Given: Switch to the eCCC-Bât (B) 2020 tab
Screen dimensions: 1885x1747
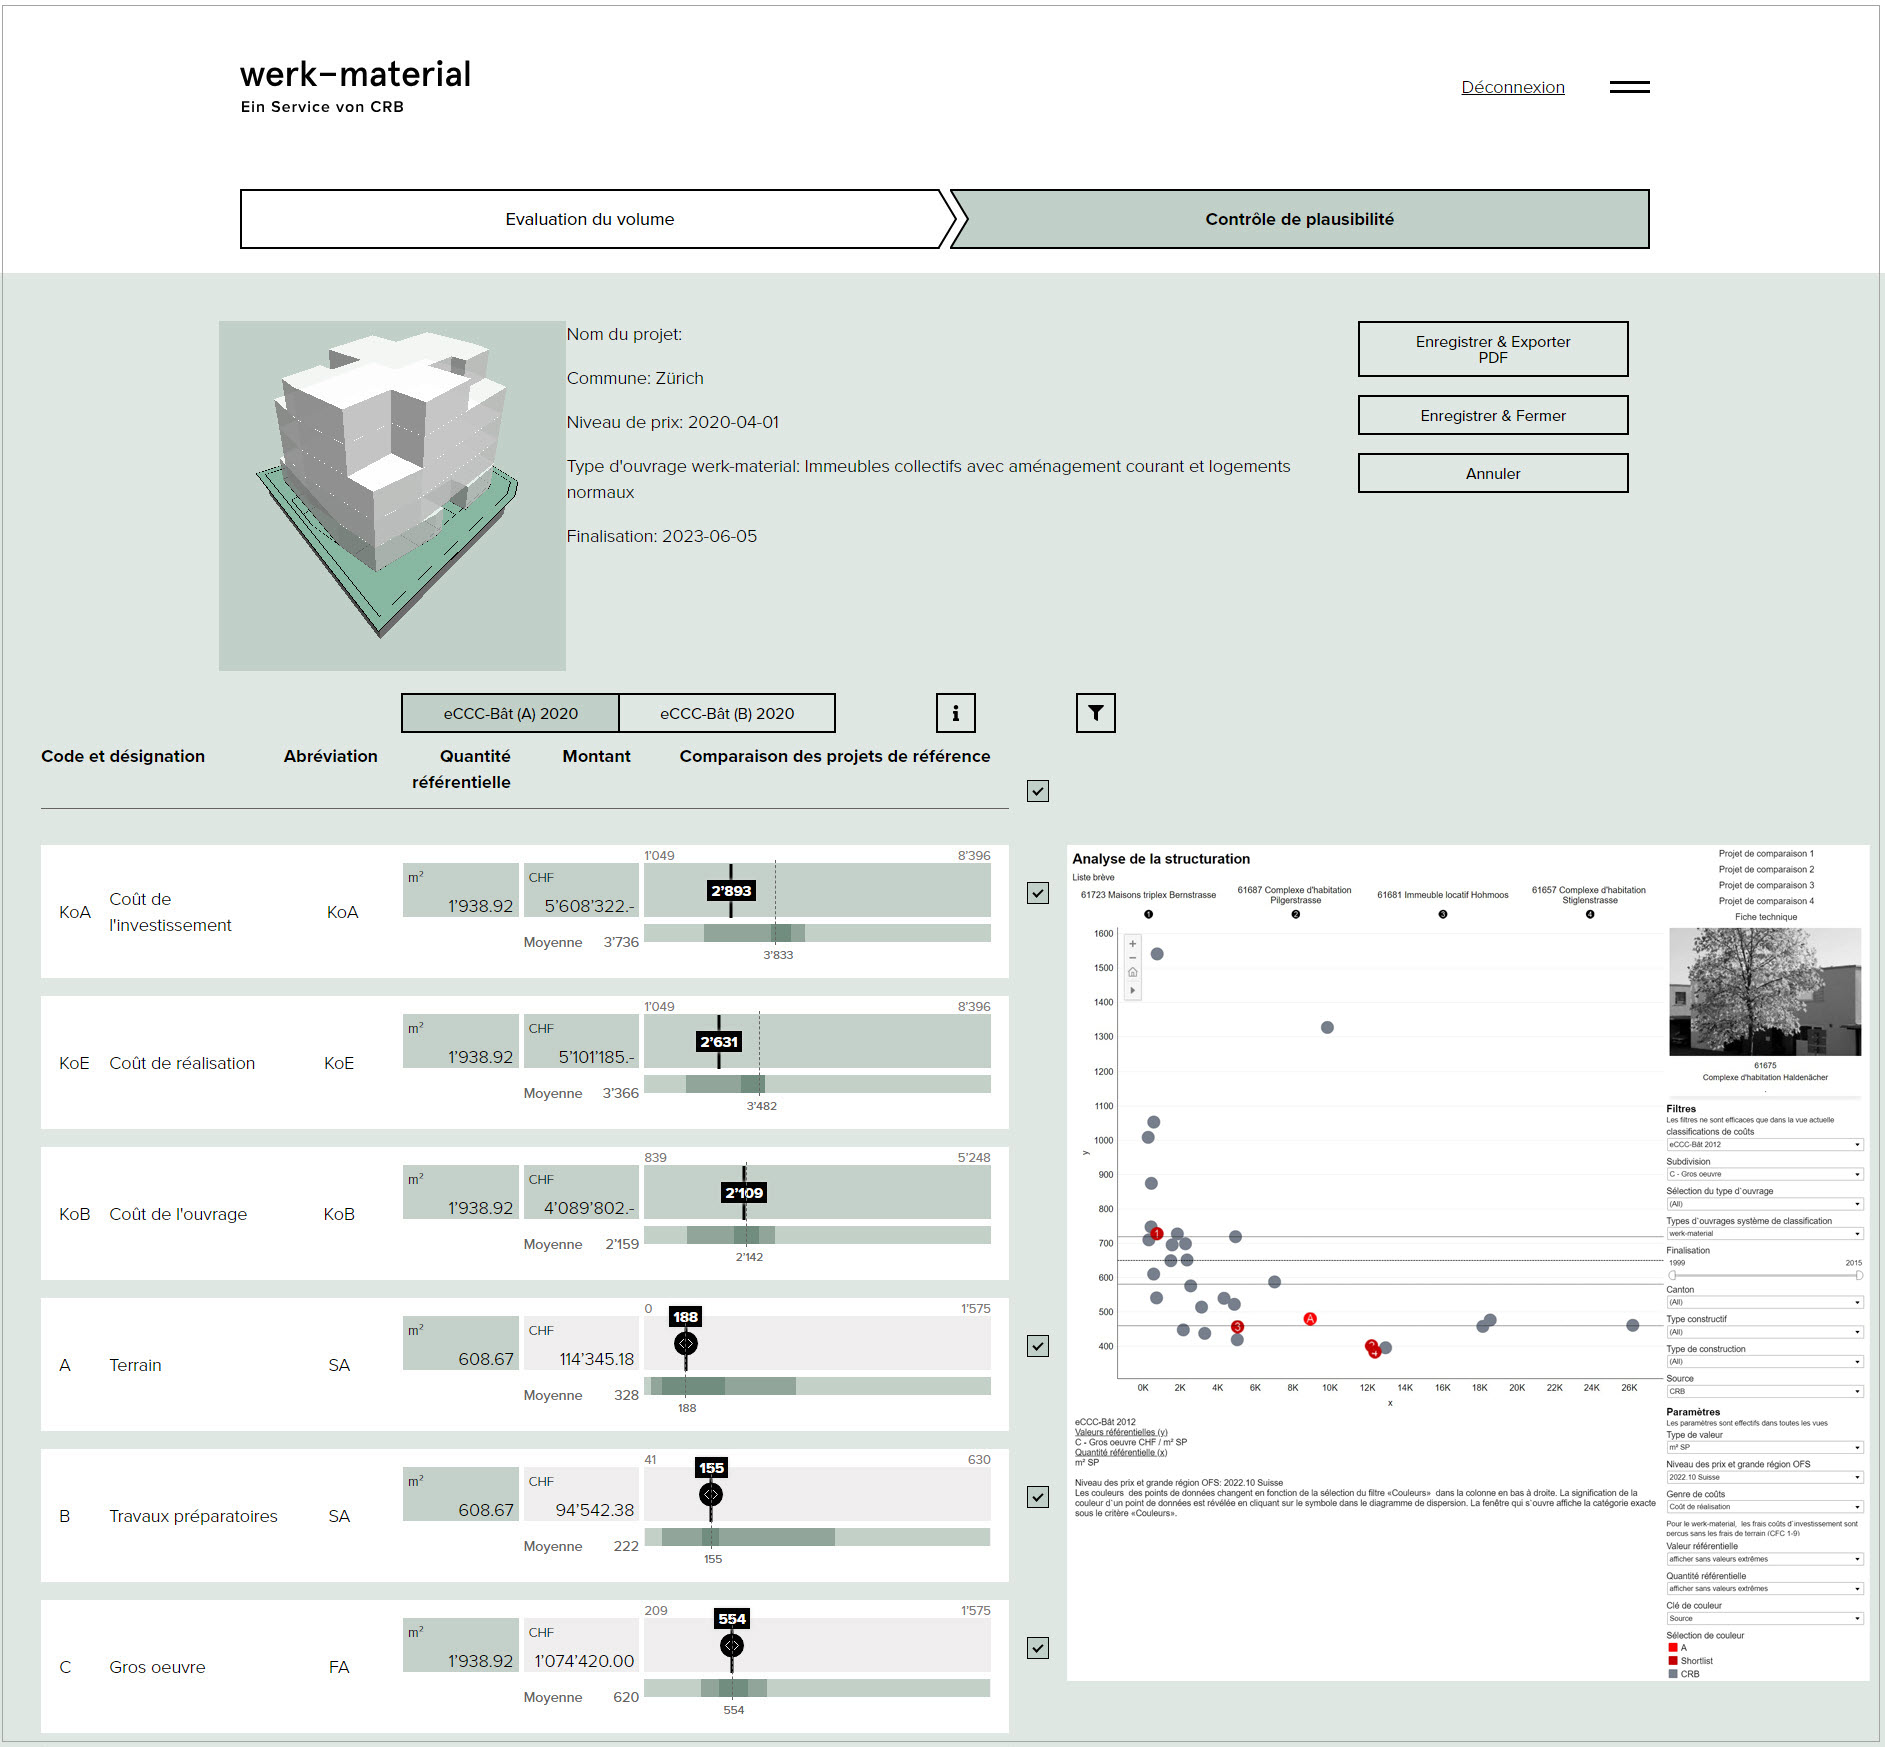Looking at the screenshot, I should coord(727,713).
